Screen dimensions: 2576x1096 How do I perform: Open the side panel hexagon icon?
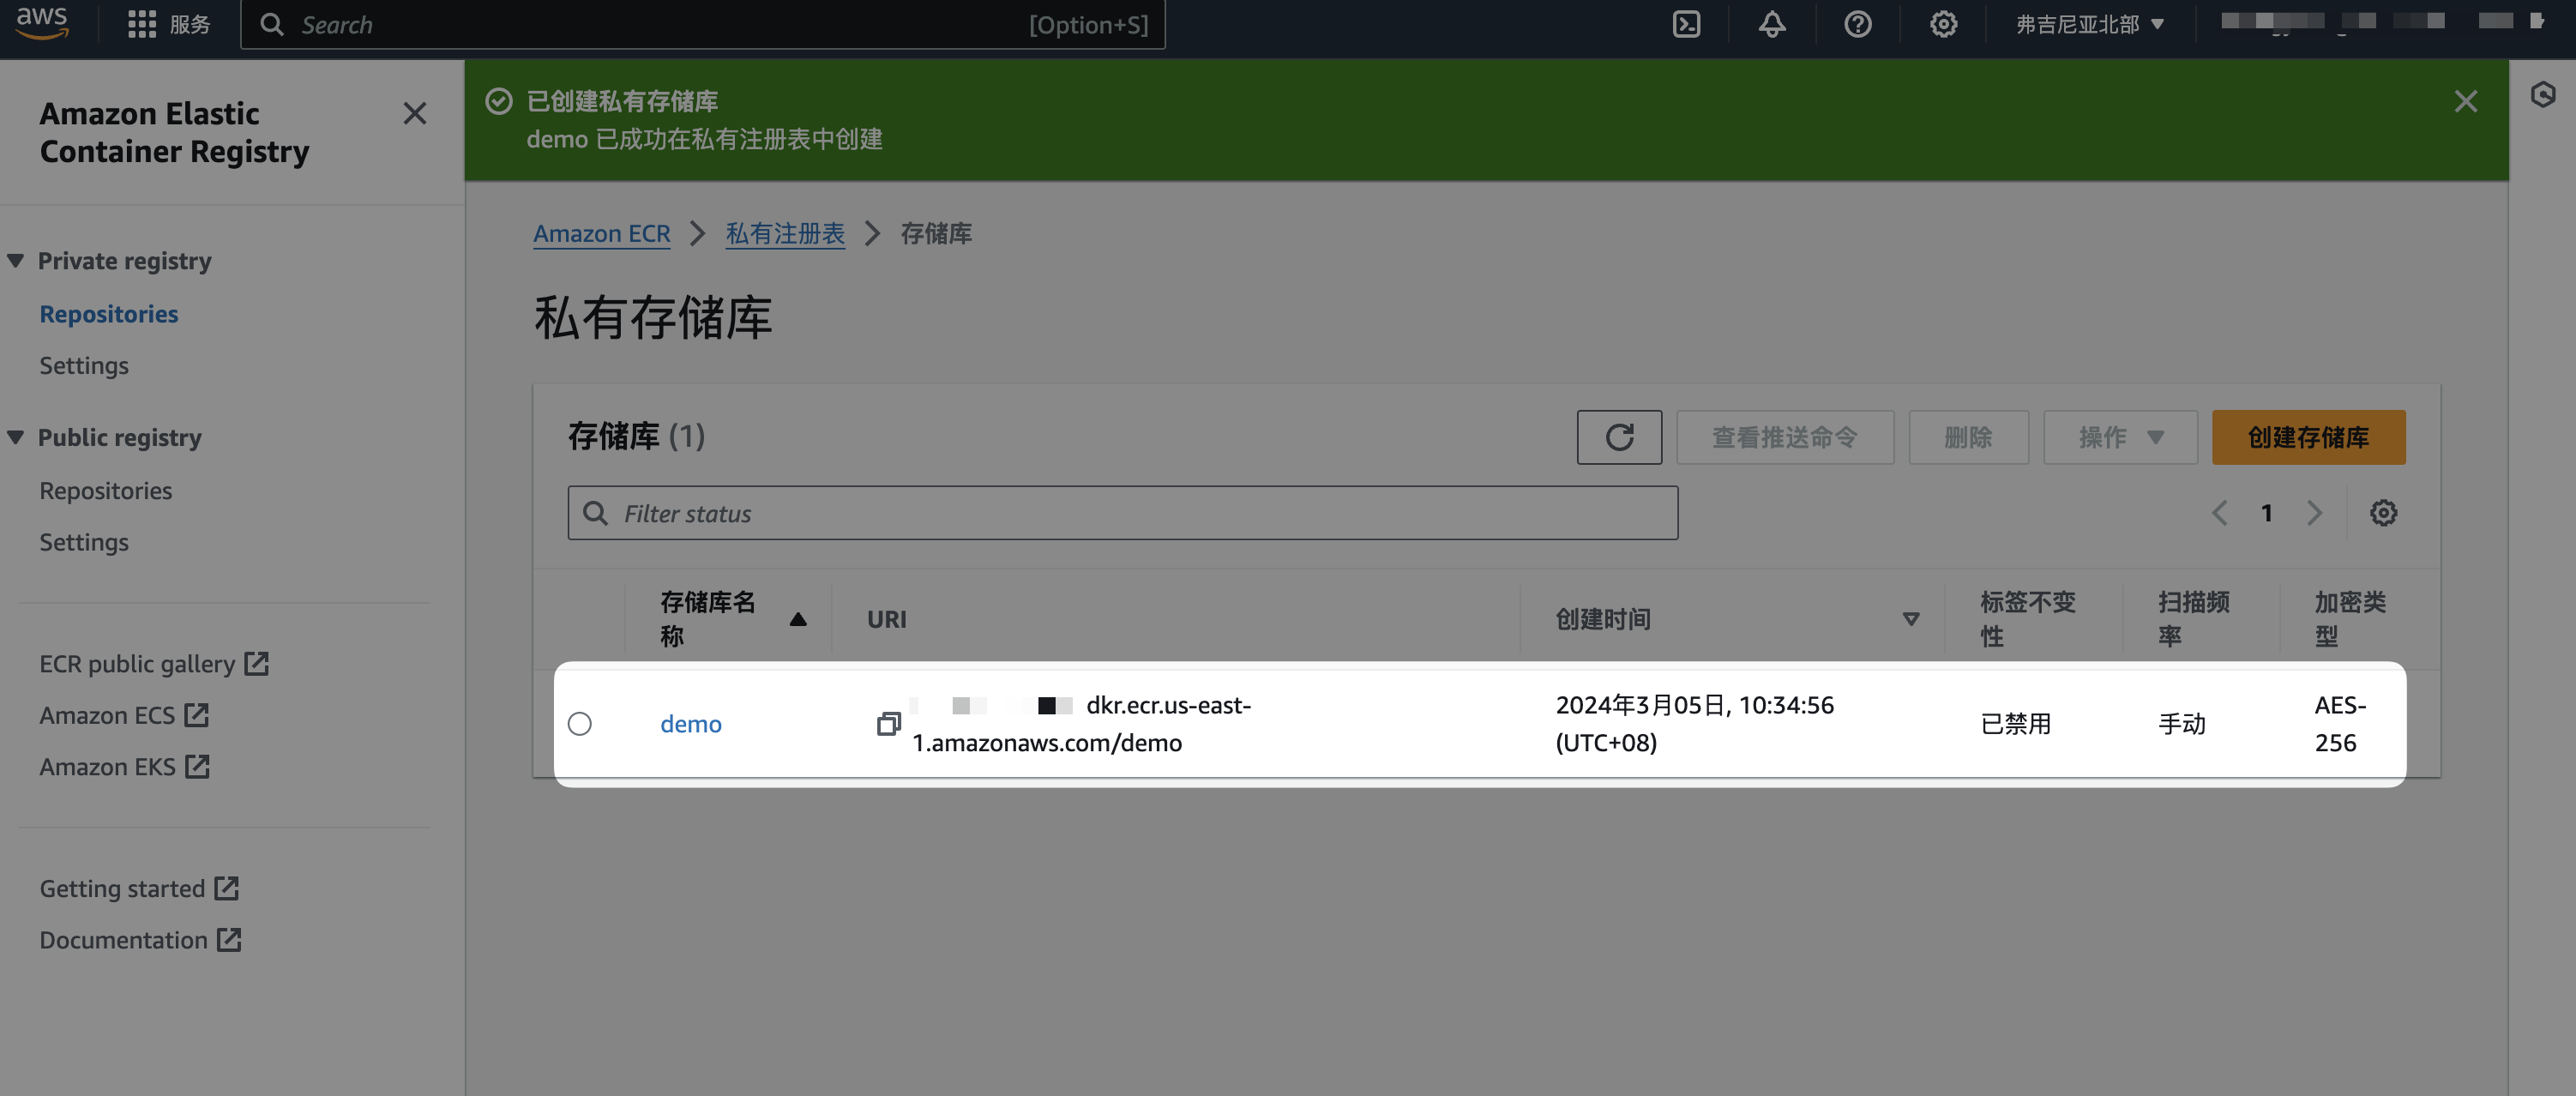(x=2543, y=95)
